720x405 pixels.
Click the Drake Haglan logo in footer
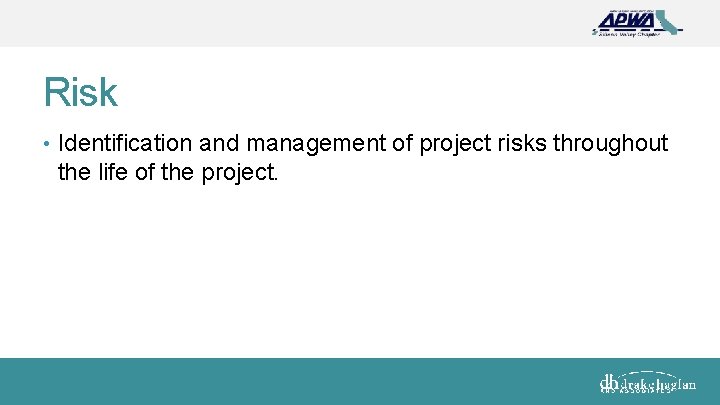(x=647, y=382)
